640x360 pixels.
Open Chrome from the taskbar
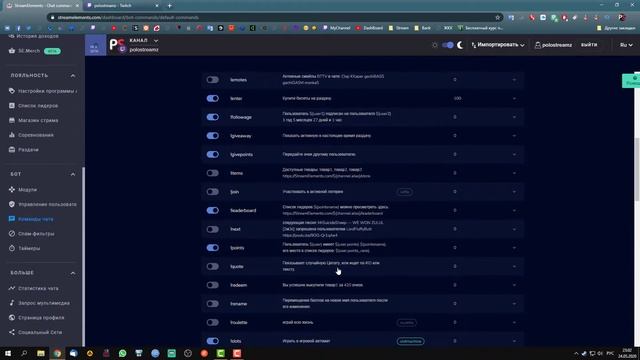(x=57, y=353)
